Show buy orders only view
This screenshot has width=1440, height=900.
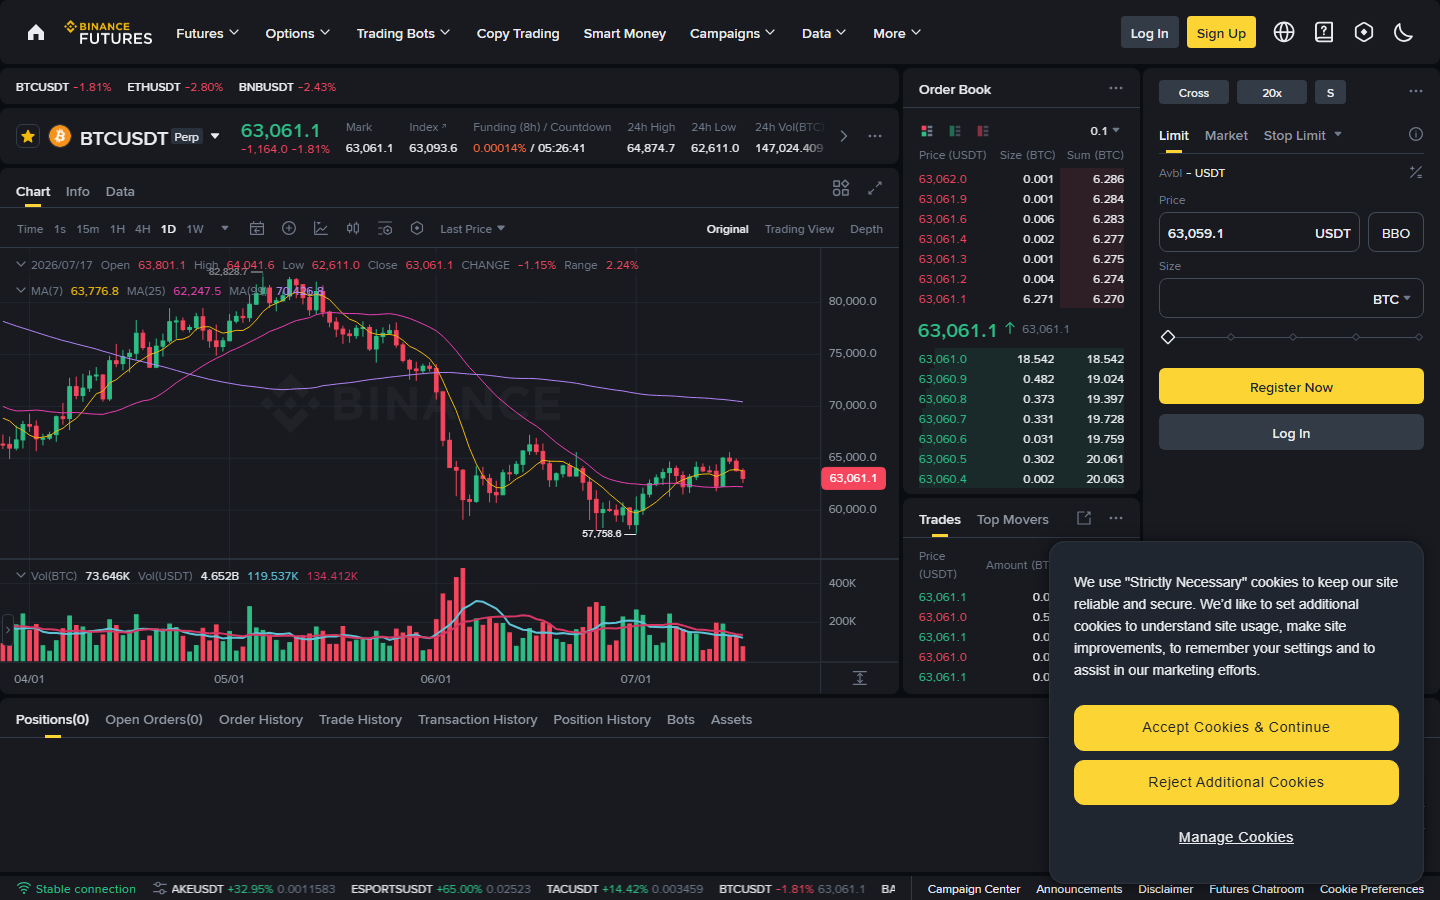point(955,131)
